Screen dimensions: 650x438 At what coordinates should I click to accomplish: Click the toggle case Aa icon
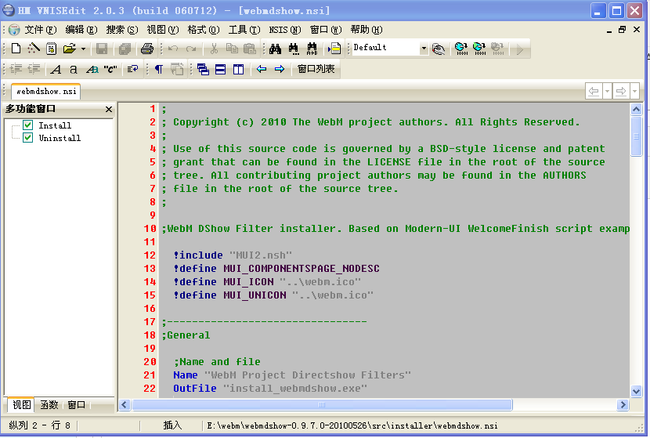click(92, 70)
